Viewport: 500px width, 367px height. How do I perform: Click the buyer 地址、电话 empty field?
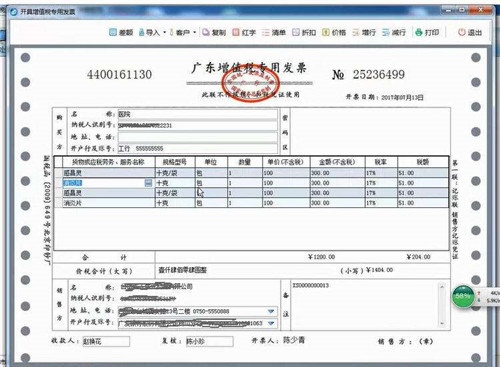coord(197,137)
